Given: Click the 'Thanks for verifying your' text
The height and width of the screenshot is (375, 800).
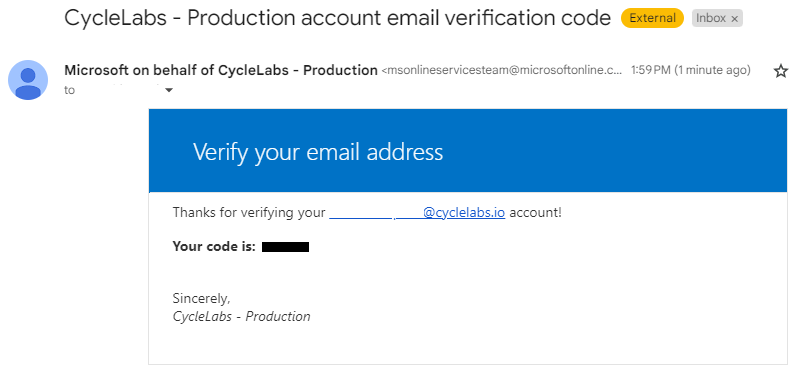Looking at the screenshot, I should point(249,212).
